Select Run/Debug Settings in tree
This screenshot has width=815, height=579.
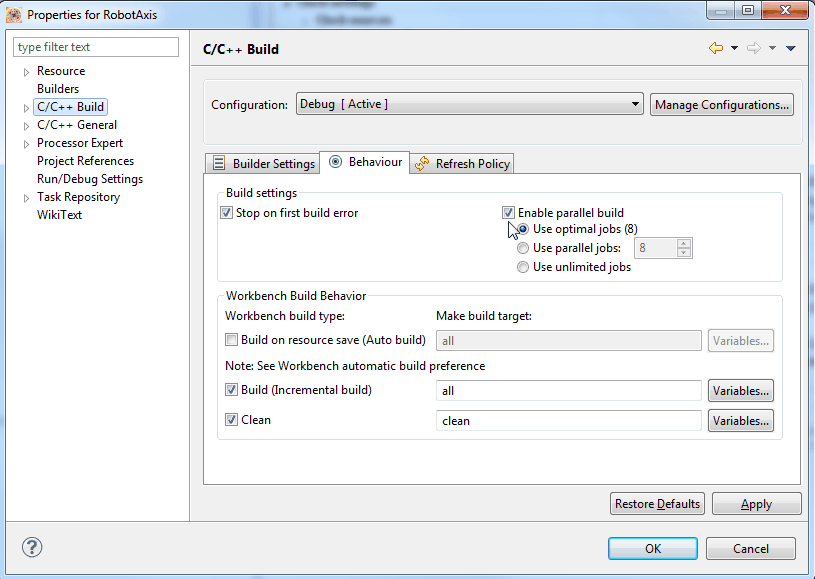90,179
